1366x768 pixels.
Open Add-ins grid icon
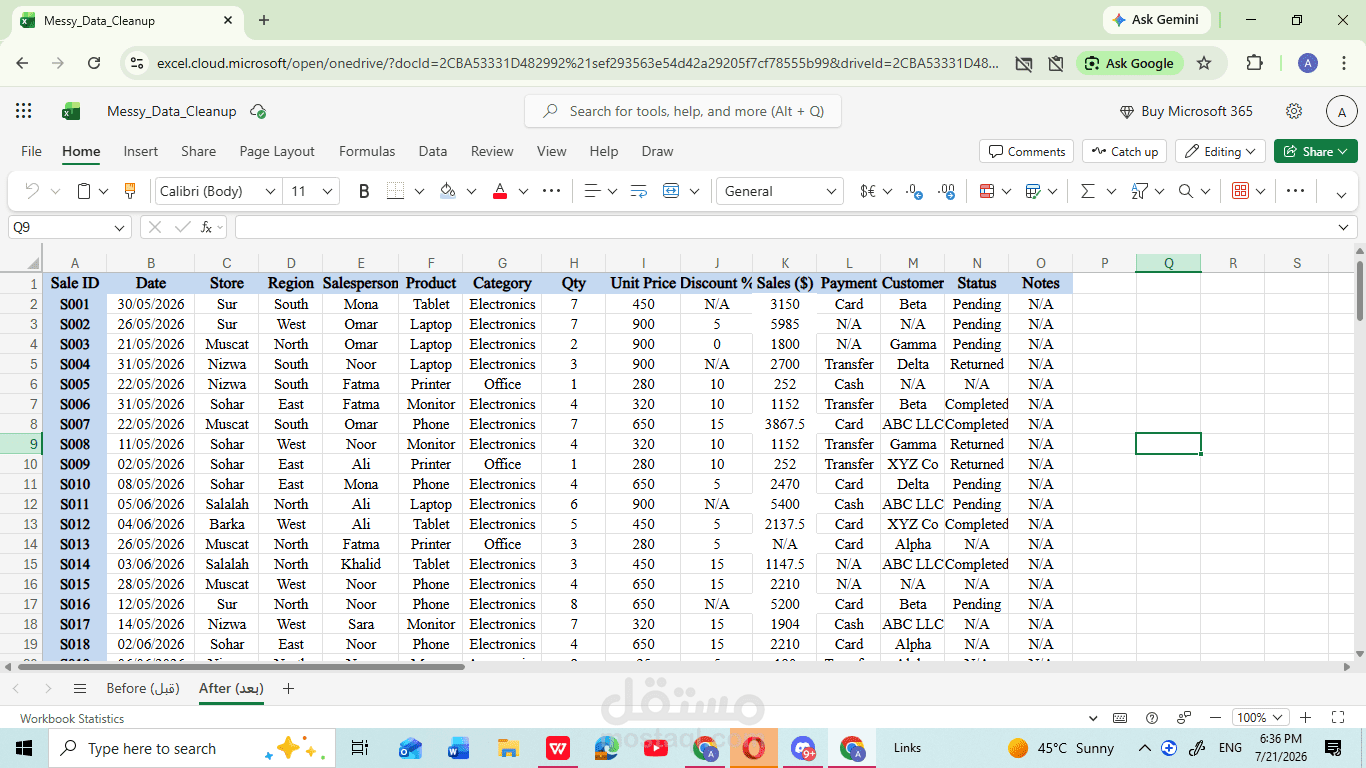[x=1240, y=191]
